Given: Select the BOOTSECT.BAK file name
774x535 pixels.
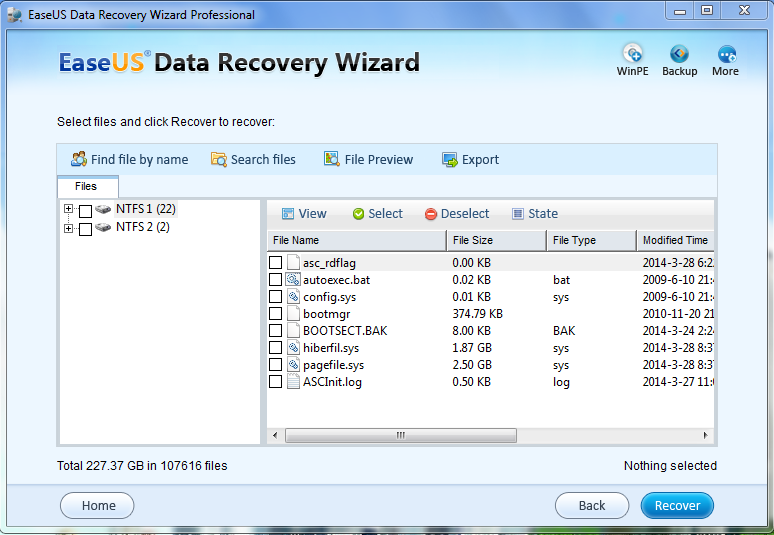Looking at the screenshot, I should coord(345,331).
